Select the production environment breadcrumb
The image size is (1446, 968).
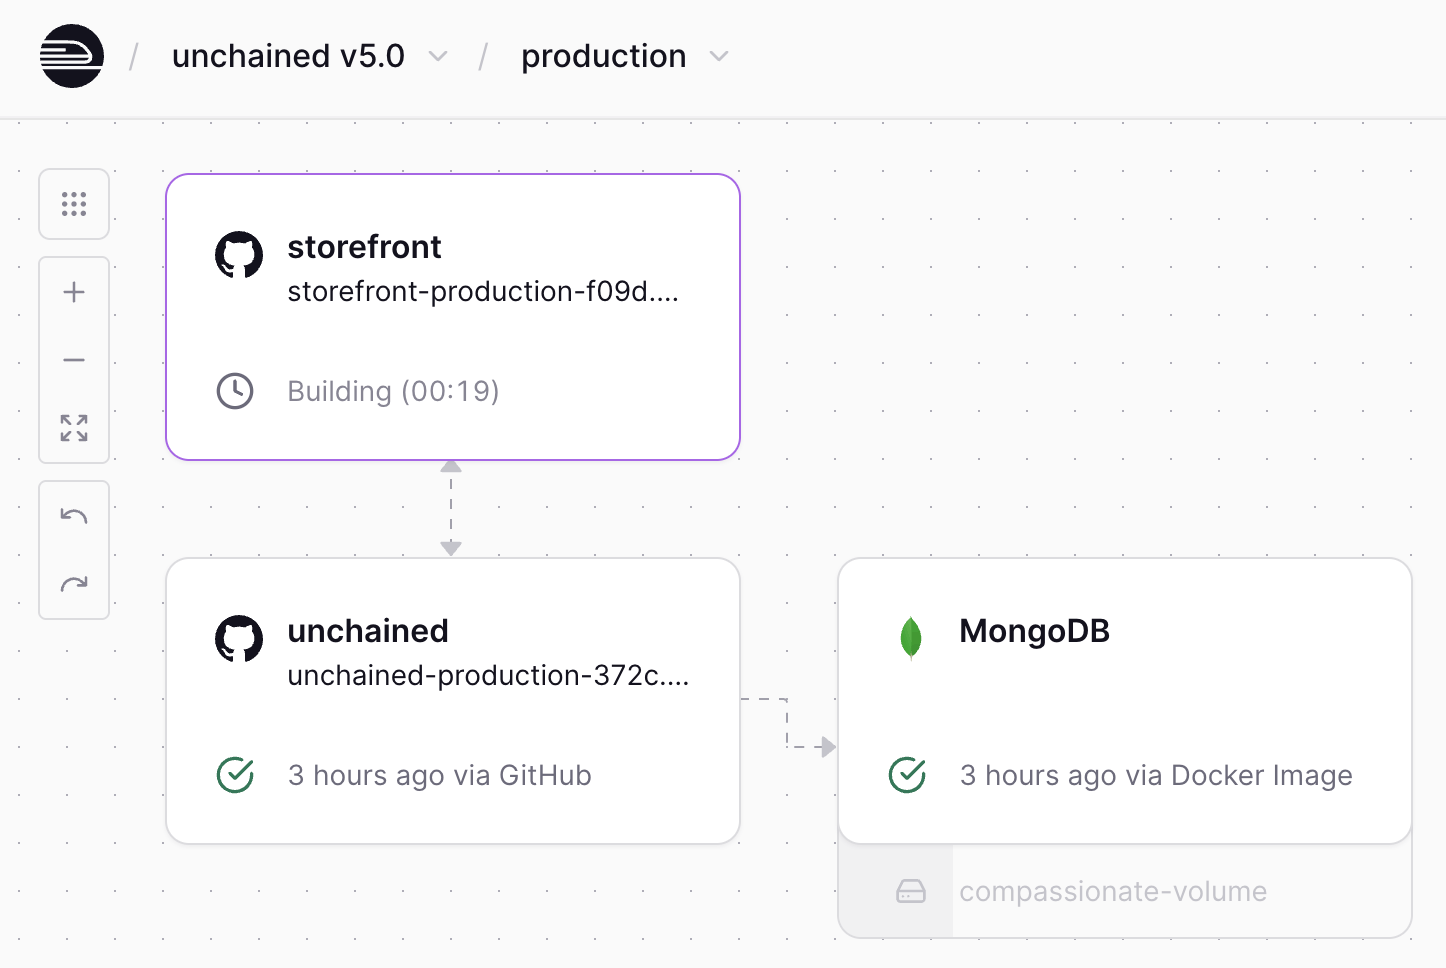point(603,56)
